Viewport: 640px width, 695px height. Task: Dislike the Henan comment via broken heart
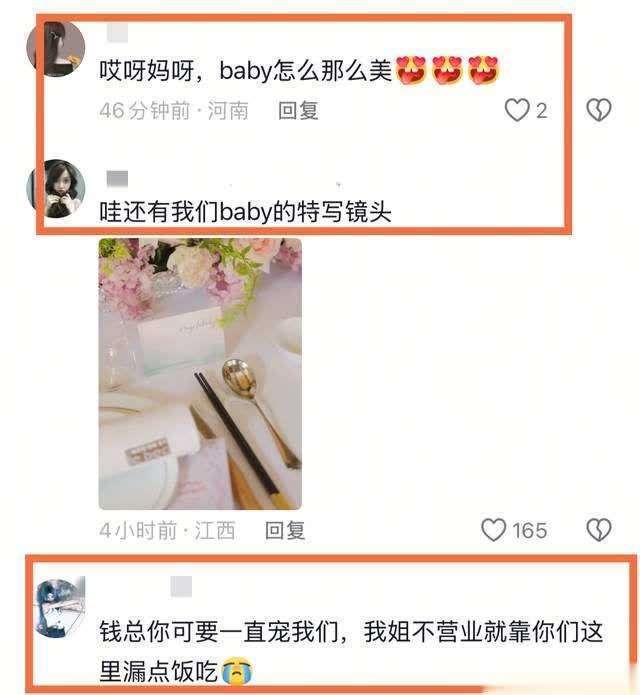click(599, 110)
